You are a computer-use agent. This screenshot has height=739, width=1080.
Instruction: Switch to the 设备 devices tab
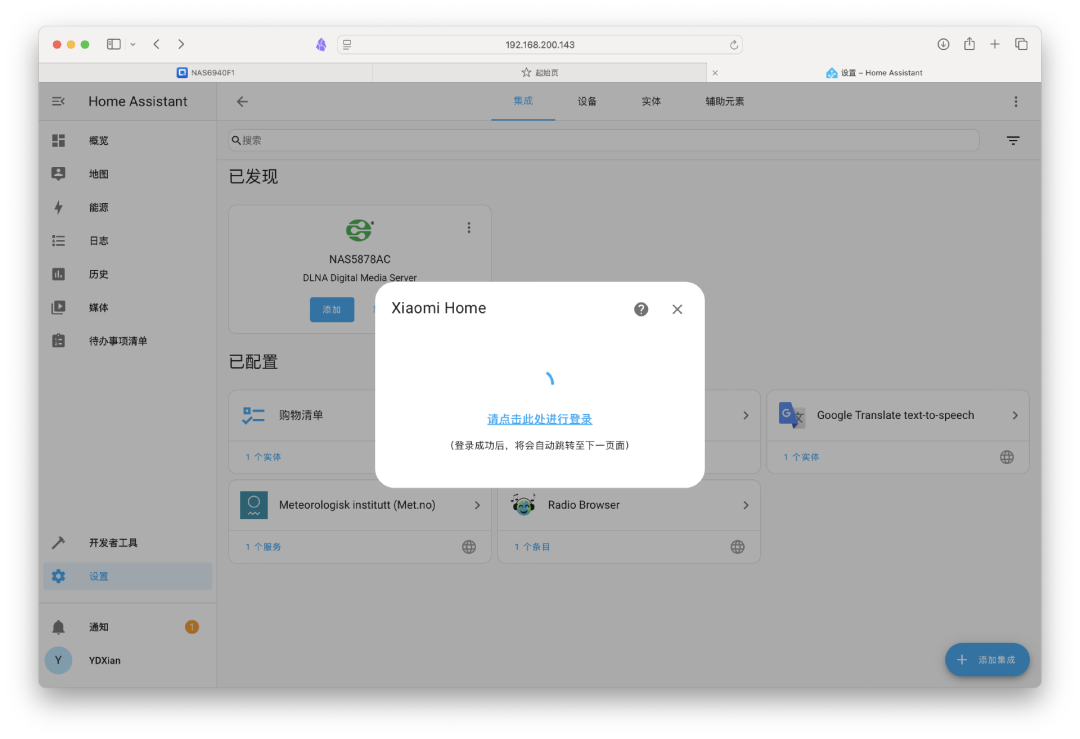click(x=587, y=102)
